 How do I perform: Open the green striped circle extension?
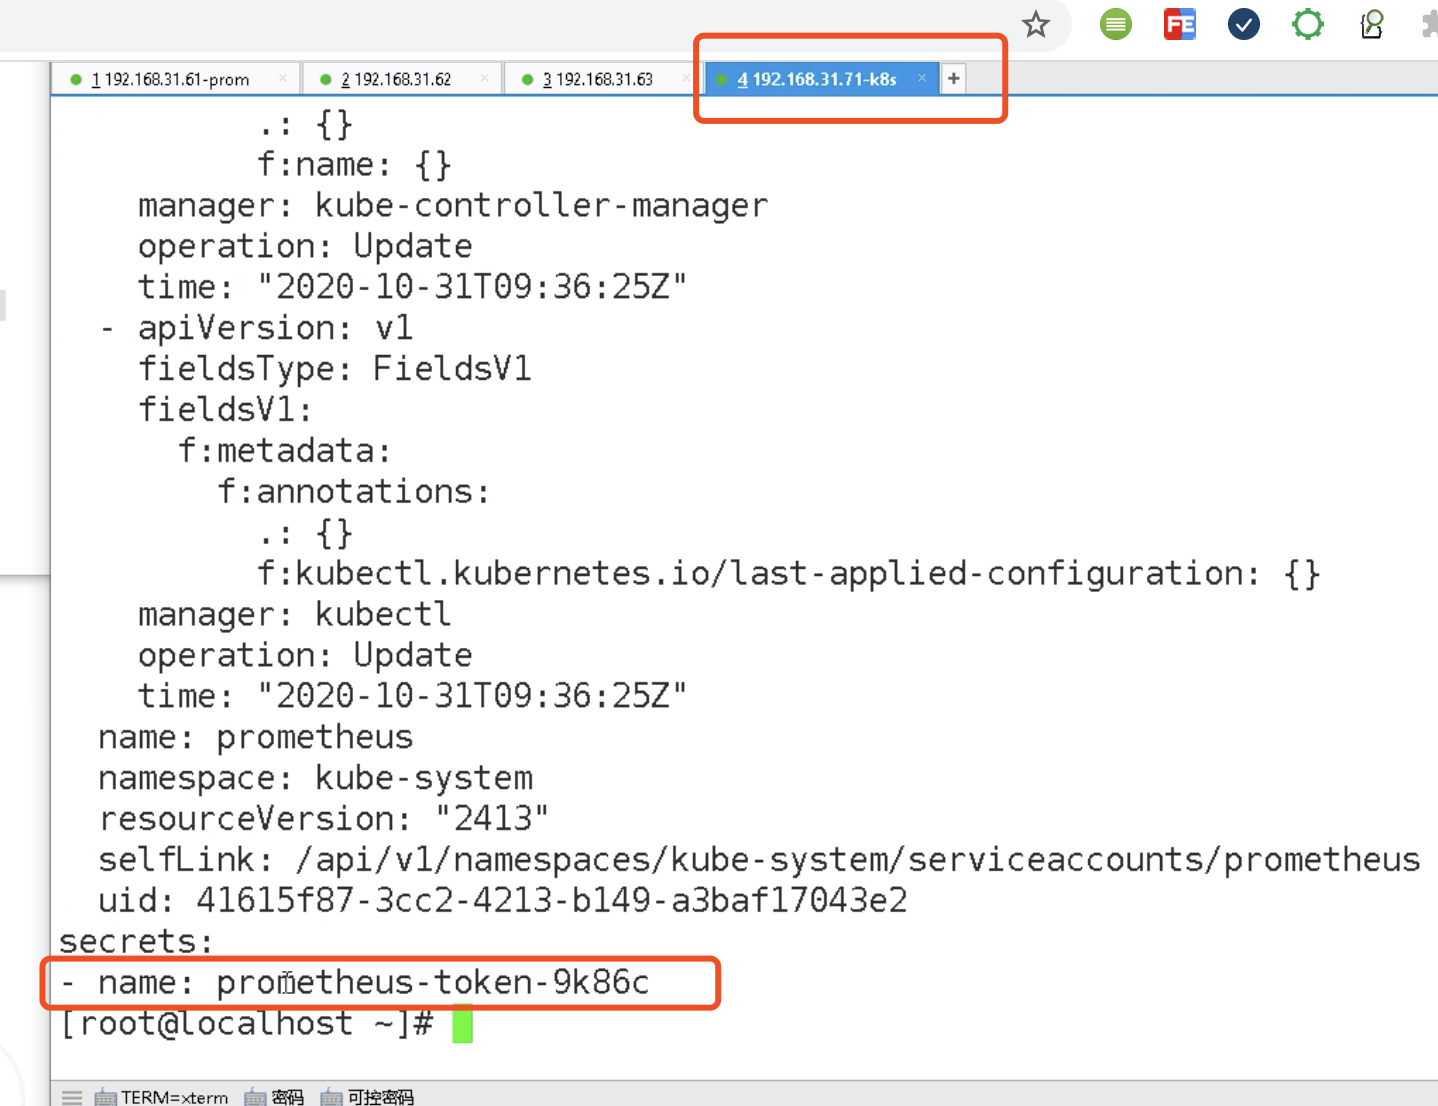[x=1116, y=24]
